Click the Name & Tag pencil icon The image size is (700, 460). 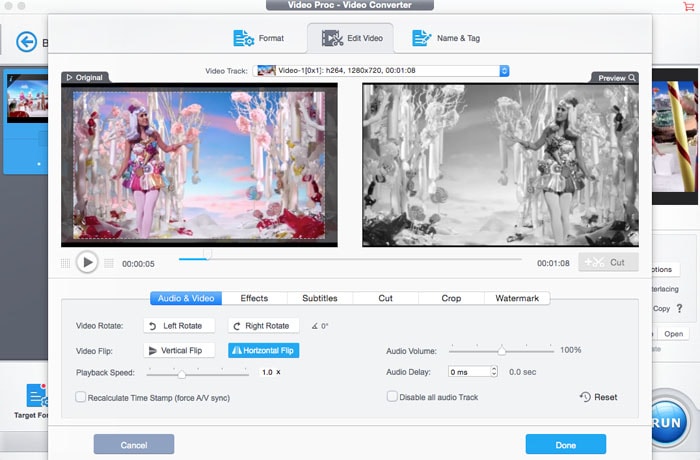click(421, 38)
